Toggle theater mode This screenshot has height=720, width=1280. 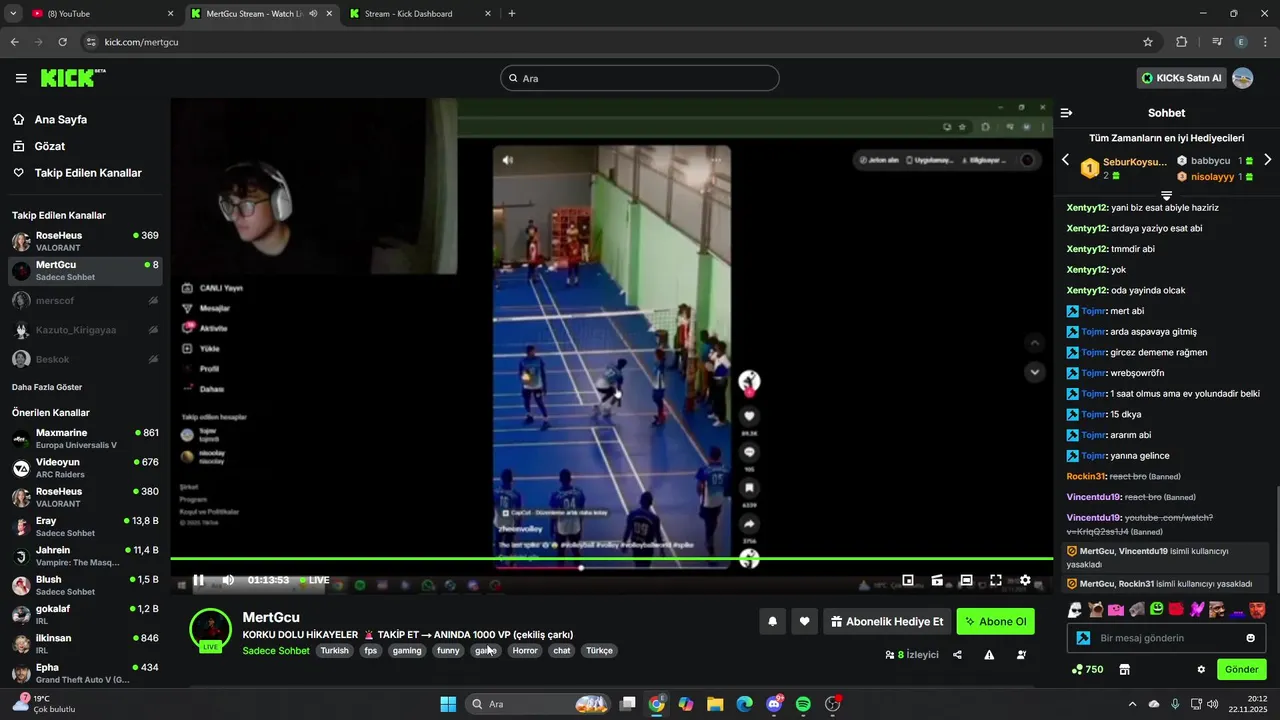pyautogui.click(x=966, y=580)
